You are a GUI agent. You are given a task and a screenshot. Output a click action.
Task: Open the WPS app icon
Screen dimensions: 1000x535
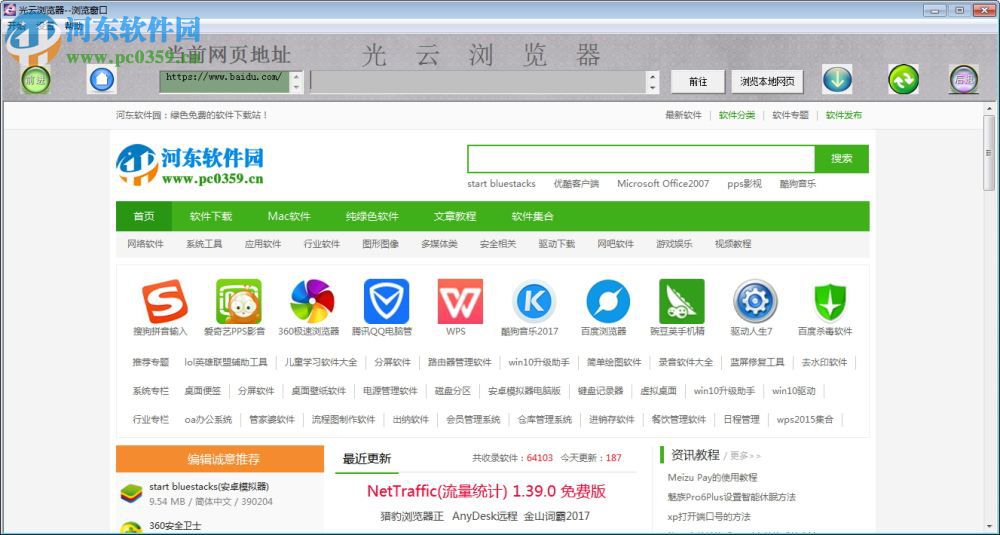[460, 301]
